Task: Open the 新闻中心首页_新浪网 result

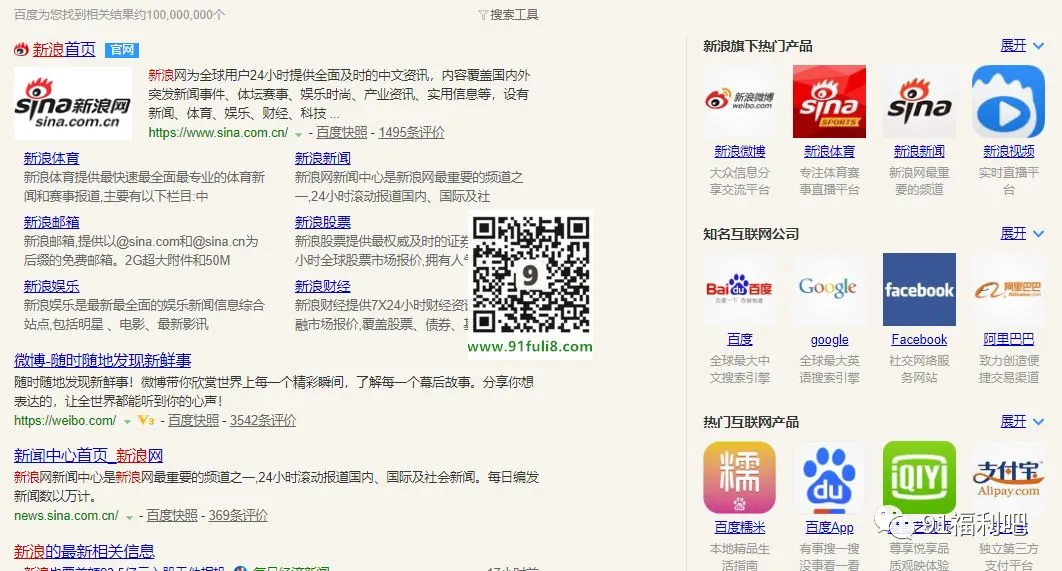Action: tap(88, 455)
